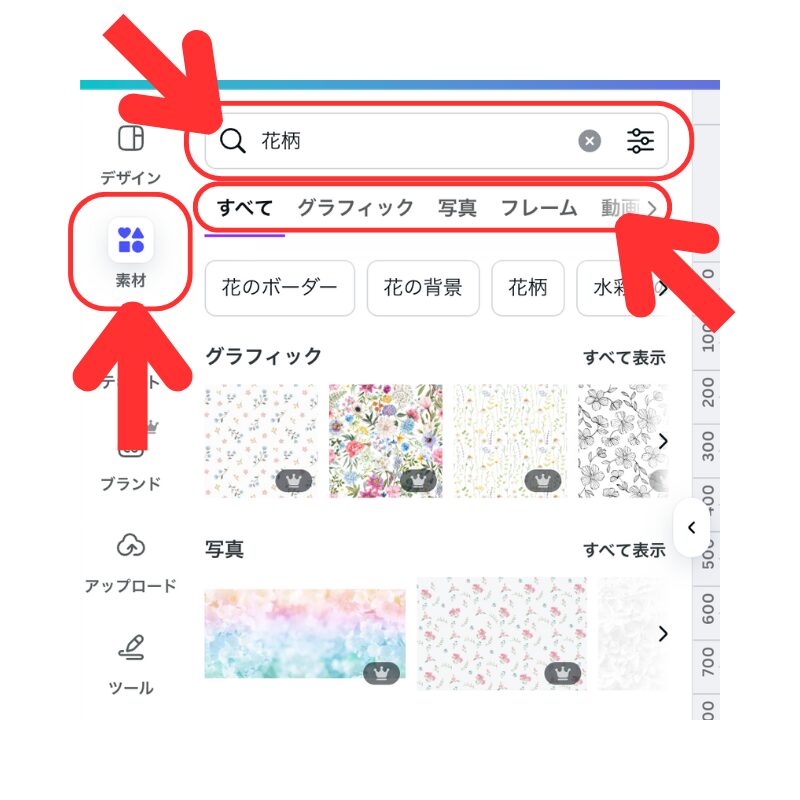Switch to the グラフィック tab
This screenshot has width=800, height=800.
[x=355, y=208]
